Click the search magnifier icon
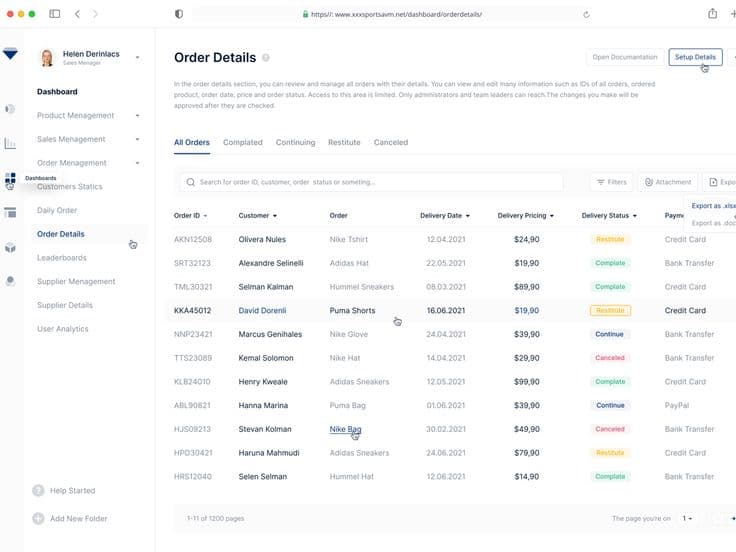Image resolution: width=736 pixels, height=552 pixels. [191, 182]
